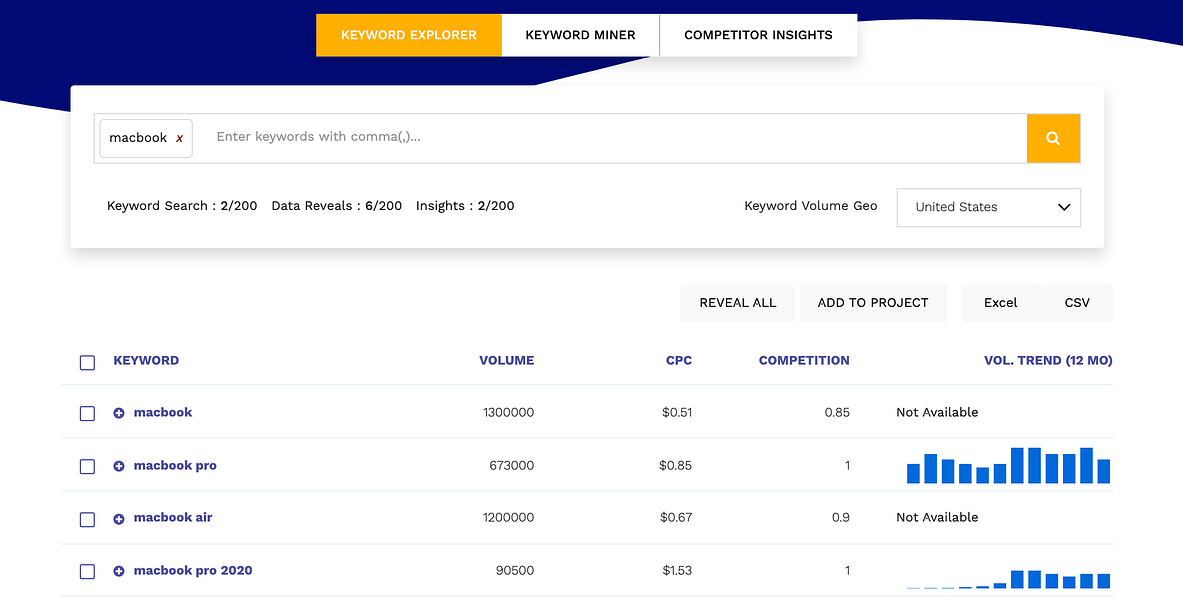Tick the select-all checkbox in header
The image size is (1183, 600).
point(88,362)
